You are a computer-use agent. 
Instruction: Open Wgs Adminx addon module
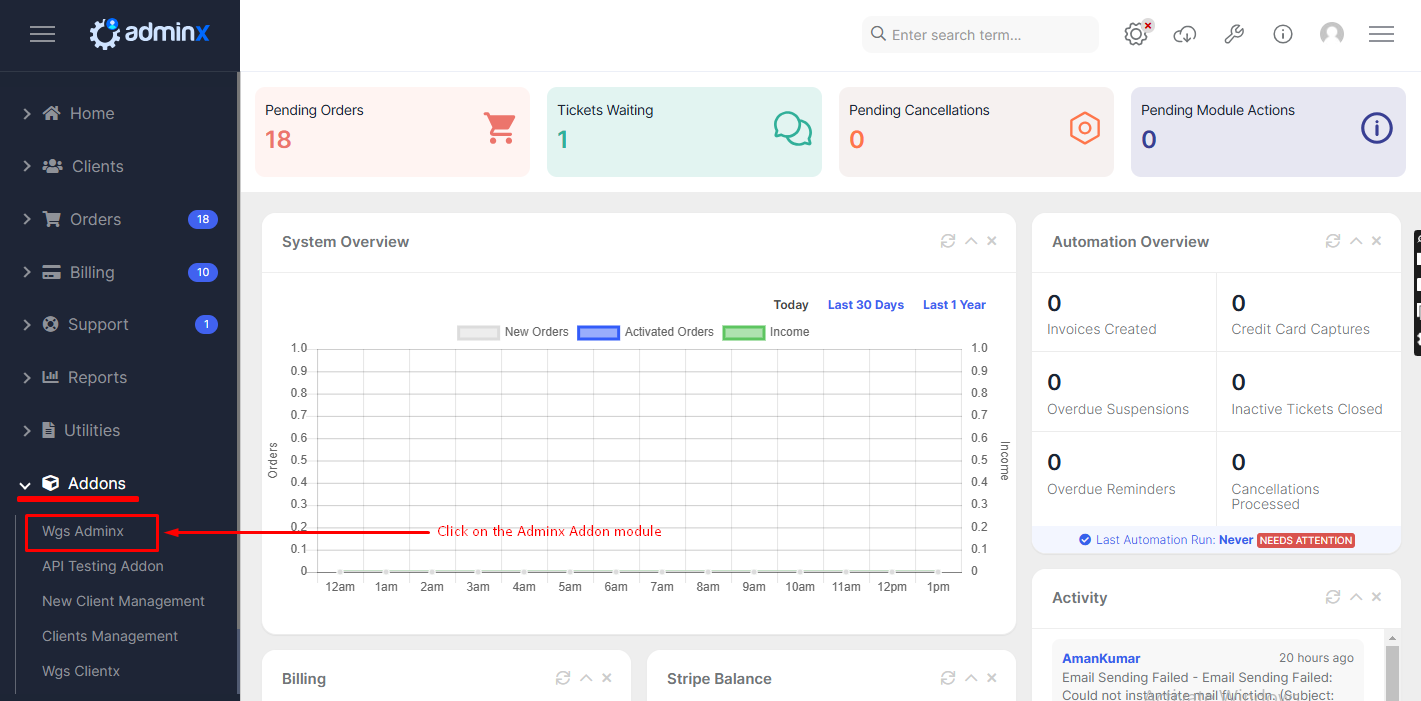[x=83, y=531]
